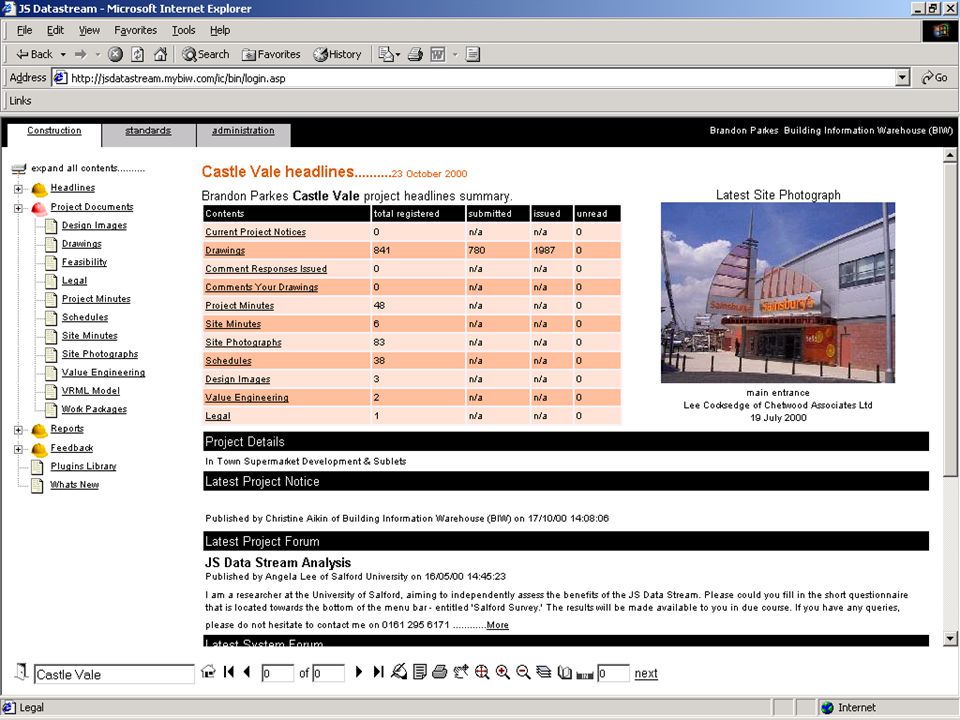Open Work Packages in the tree
This screenshot has width=960, height=720.
[94, 409]
